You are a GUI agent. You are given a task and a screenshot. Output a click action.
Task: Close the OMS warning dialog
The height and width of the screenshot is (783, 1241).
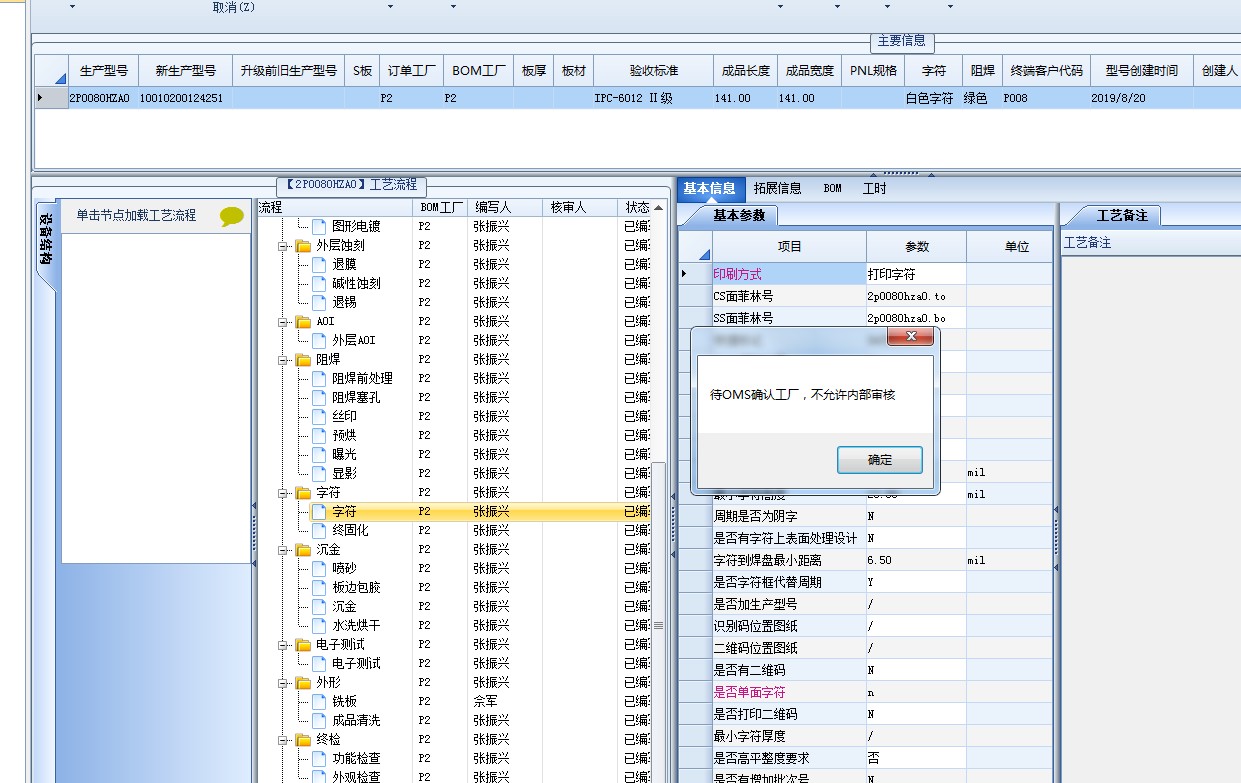pyautogui.click(x=911, y=337)
